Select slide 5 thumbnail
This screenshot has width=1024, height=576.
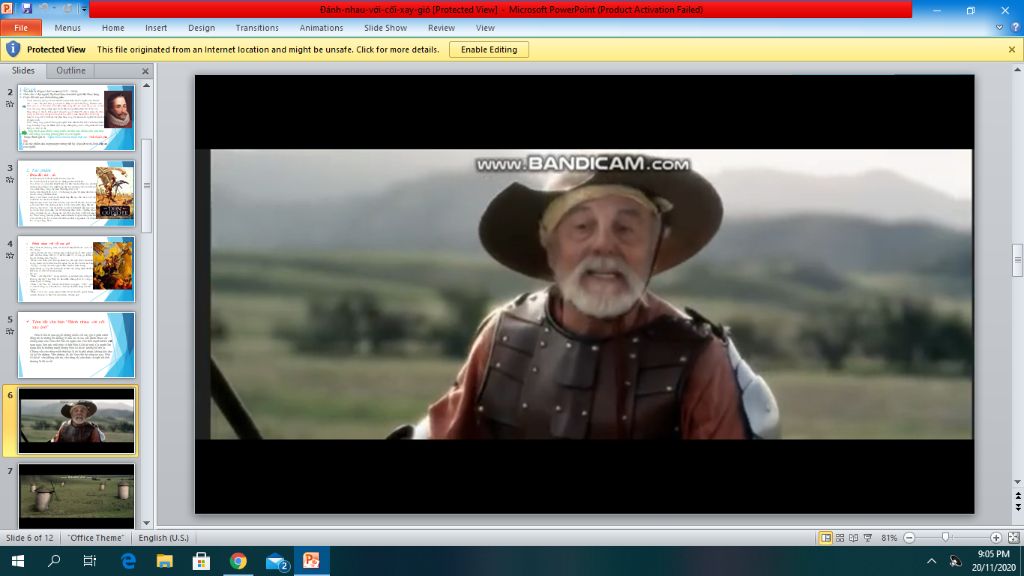[x=76, y=345]
